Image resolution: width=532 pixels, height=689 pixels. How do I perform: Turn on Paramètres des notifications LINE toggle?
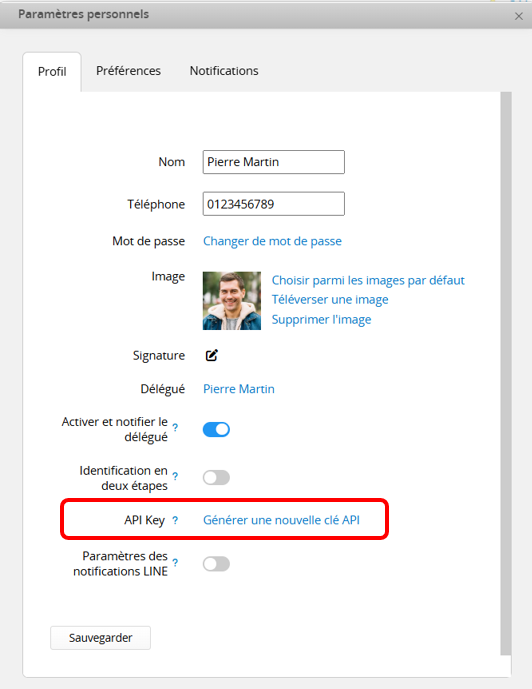[x=216, y=564]
